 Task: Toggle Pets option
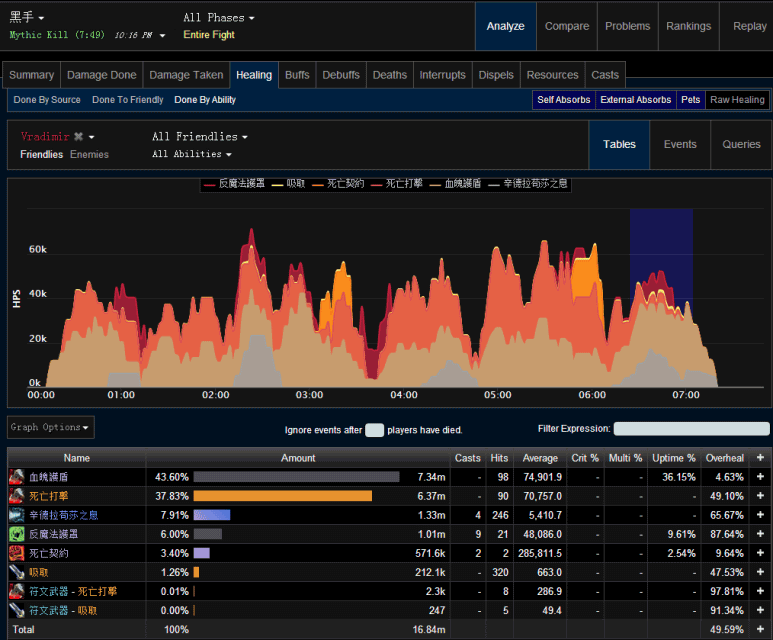[690, 100]
